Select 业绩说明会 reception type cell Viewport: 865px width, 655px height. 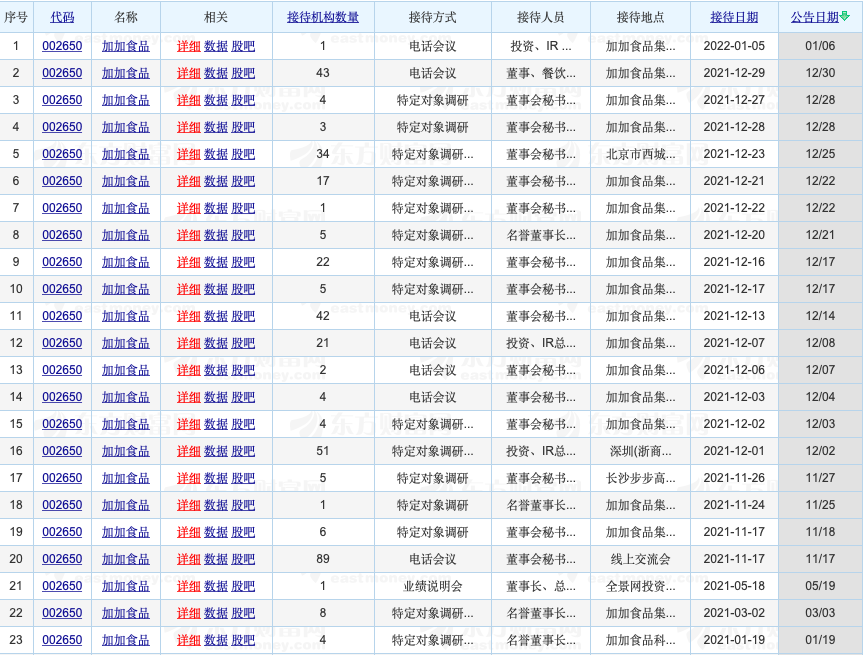(x=432, y=586)
